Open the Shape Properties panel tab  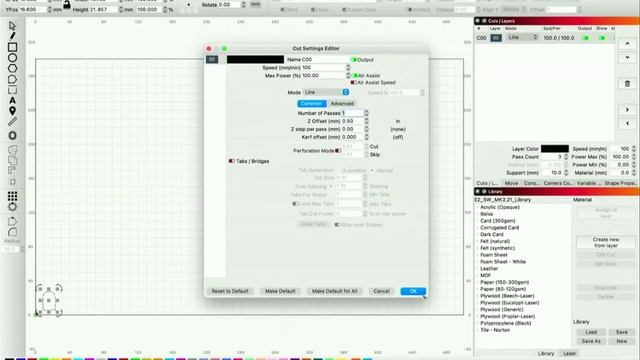(620, 183)
